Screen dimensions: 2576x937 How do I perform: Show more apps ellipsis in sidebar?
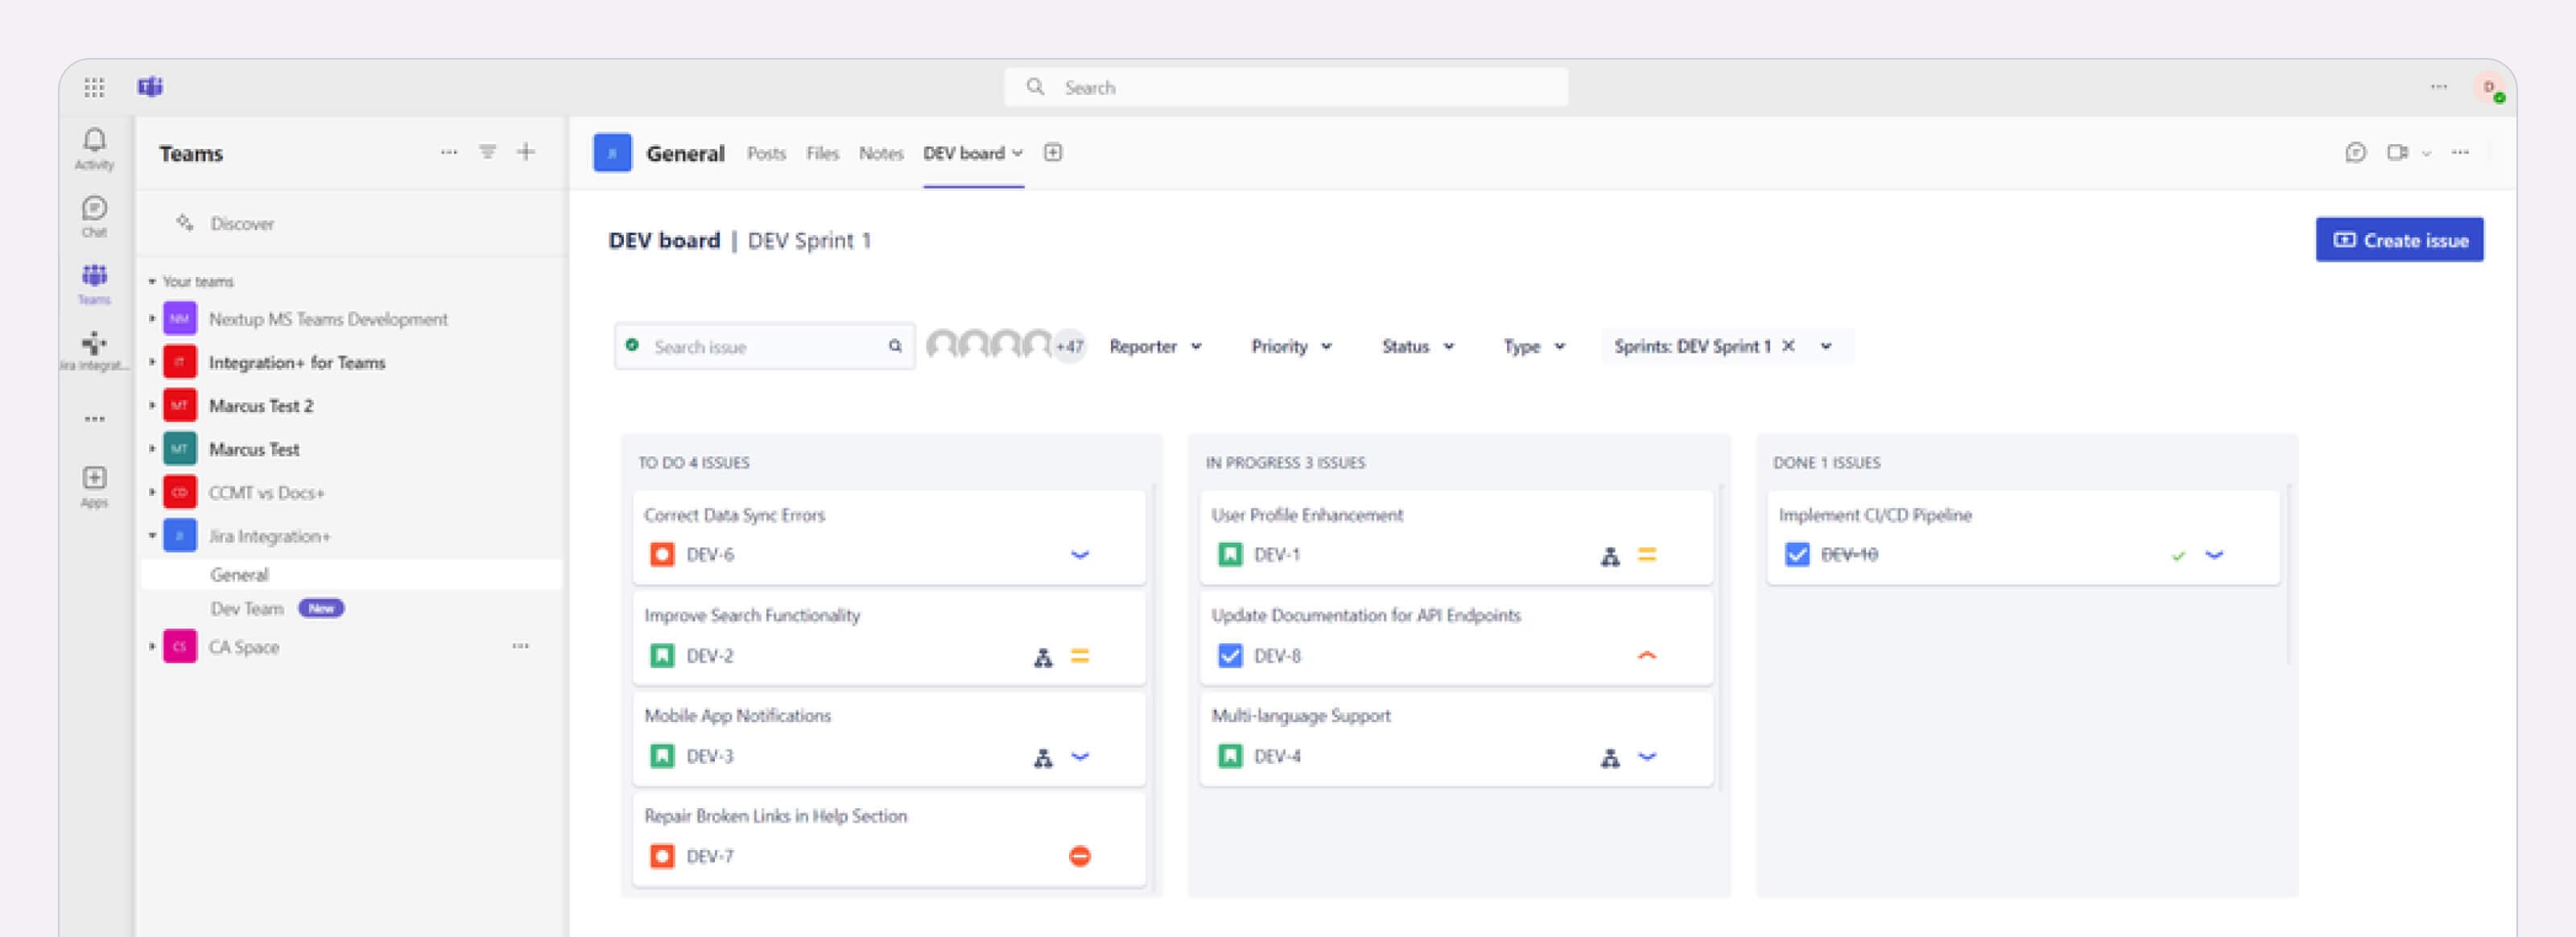(x=94, y=419)
